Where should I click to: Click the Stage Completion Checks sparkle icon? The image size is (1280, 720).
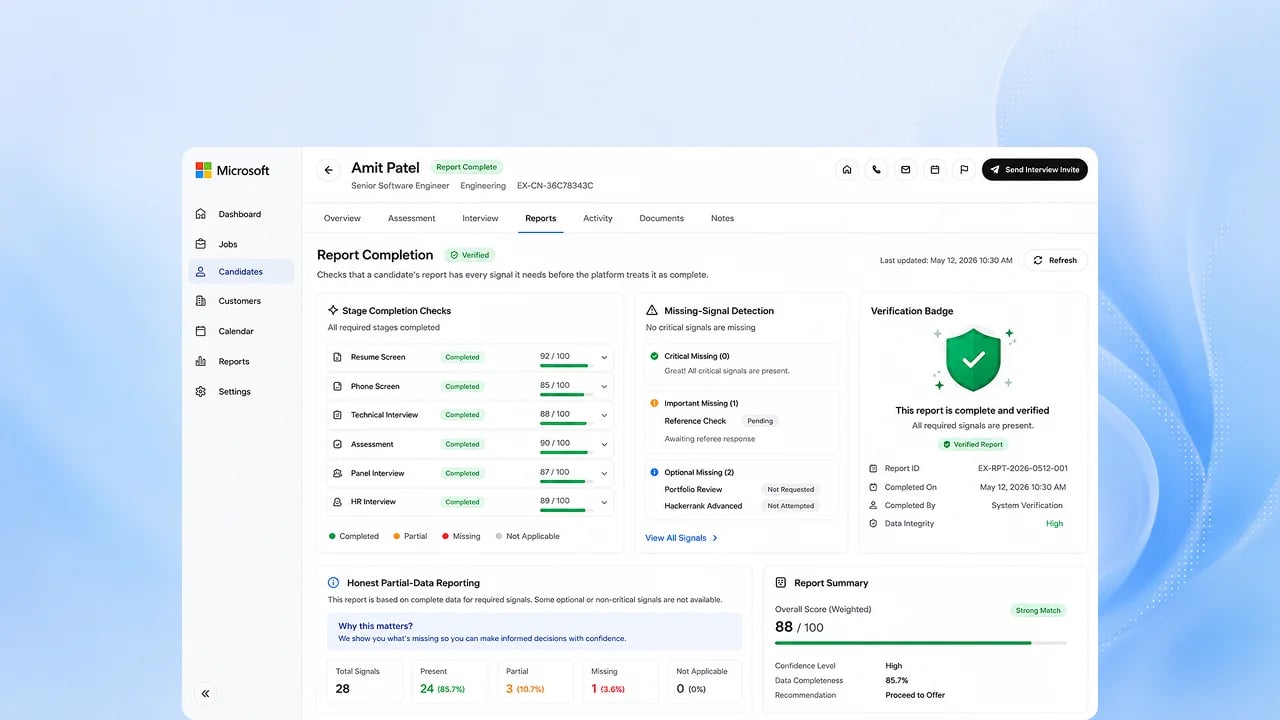[x=333, y=311]
